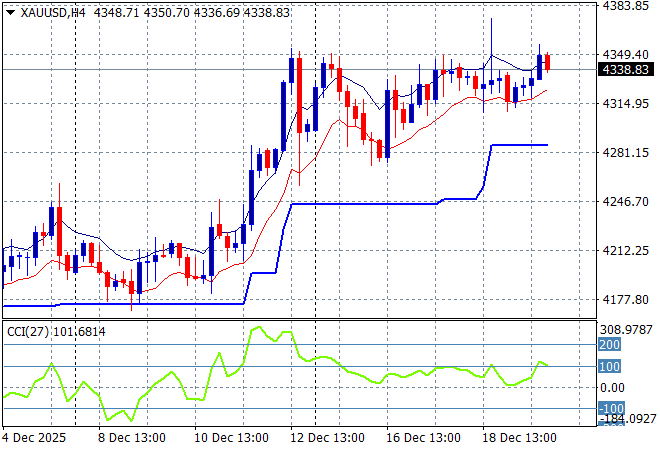Click the 4349.40 price scale label
This screenshot has width=660, height=450.
tap(625, 54)
